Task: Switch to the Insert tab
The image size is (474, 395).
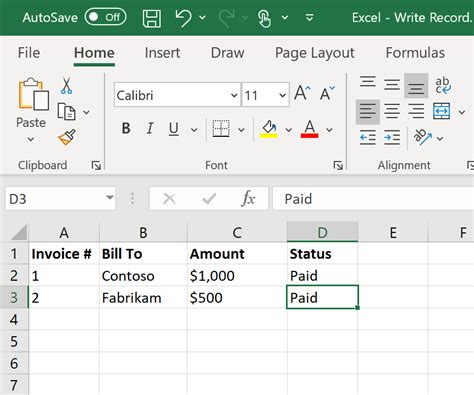Action: 162,53
